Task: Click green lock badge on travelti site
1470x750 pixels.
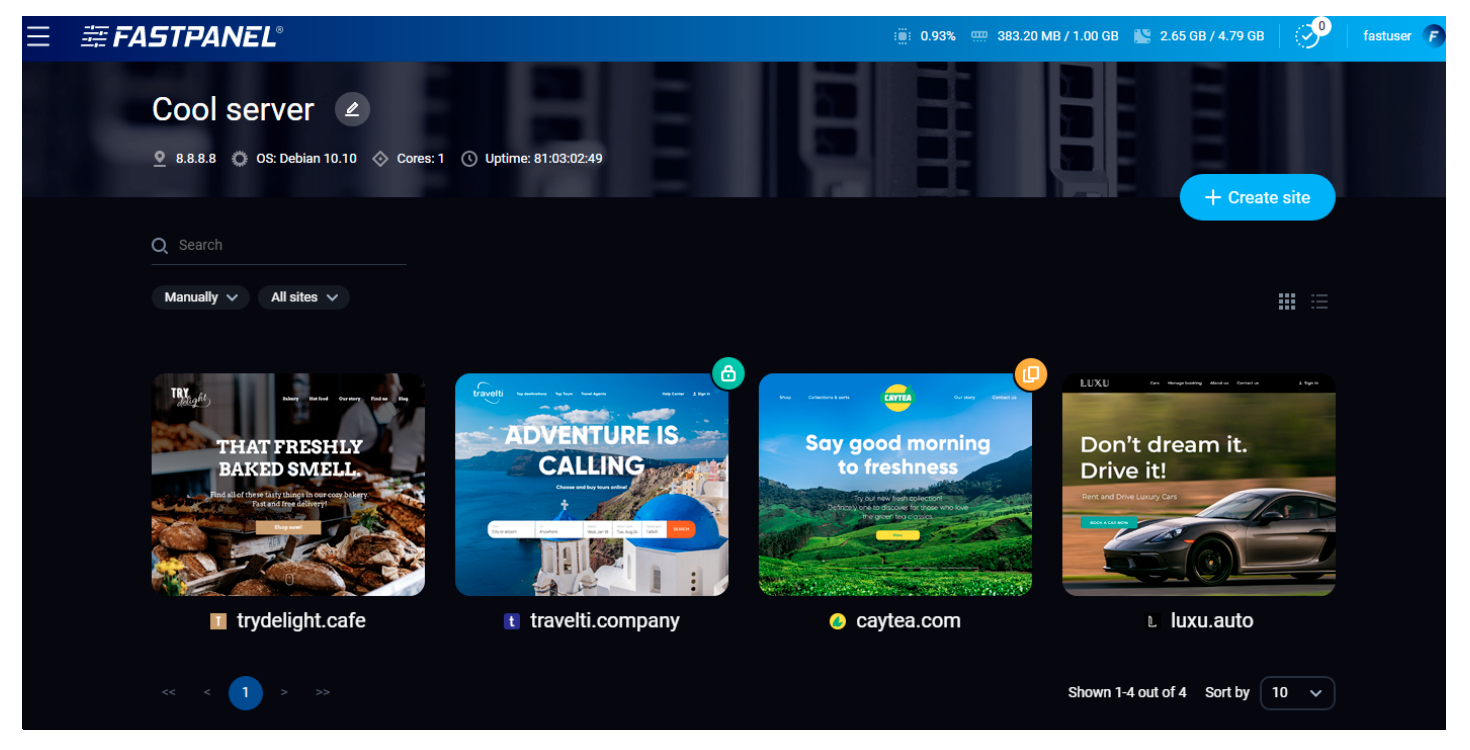Action: 728,374
